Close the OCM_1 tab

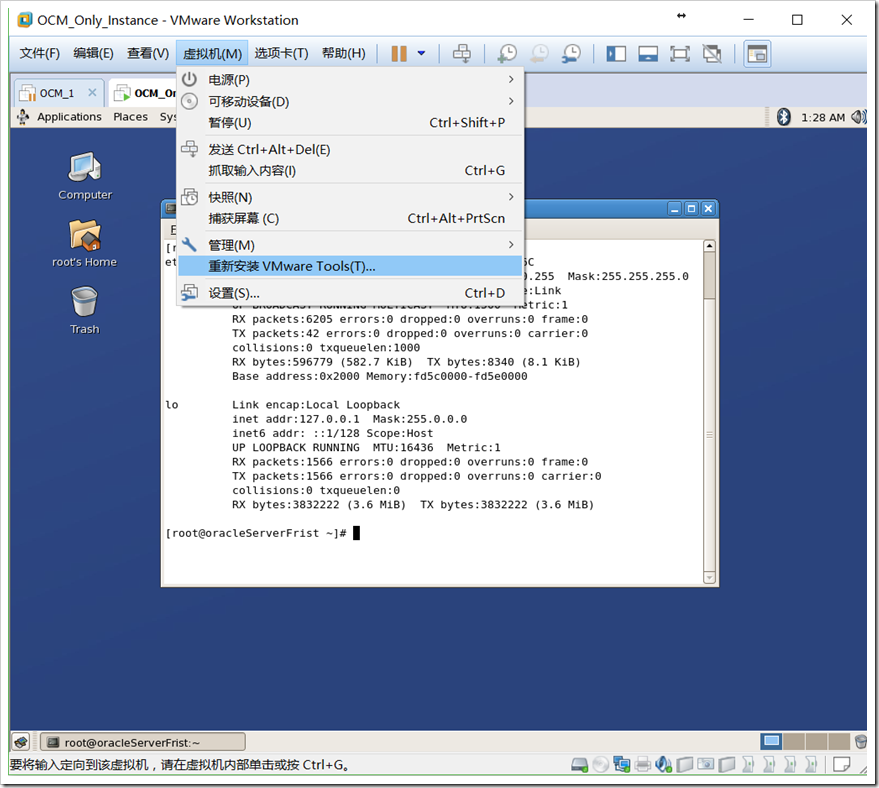(92, 92)
